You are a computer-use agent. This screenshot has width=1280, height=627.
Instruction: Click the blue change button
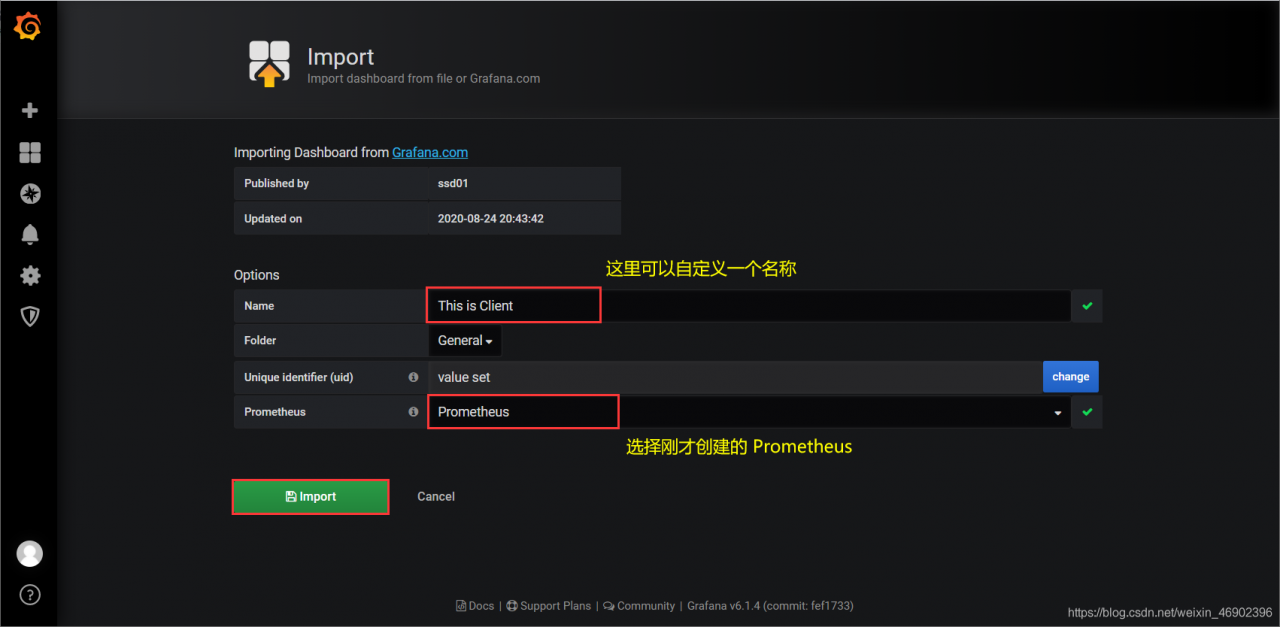coord(1071,377)
